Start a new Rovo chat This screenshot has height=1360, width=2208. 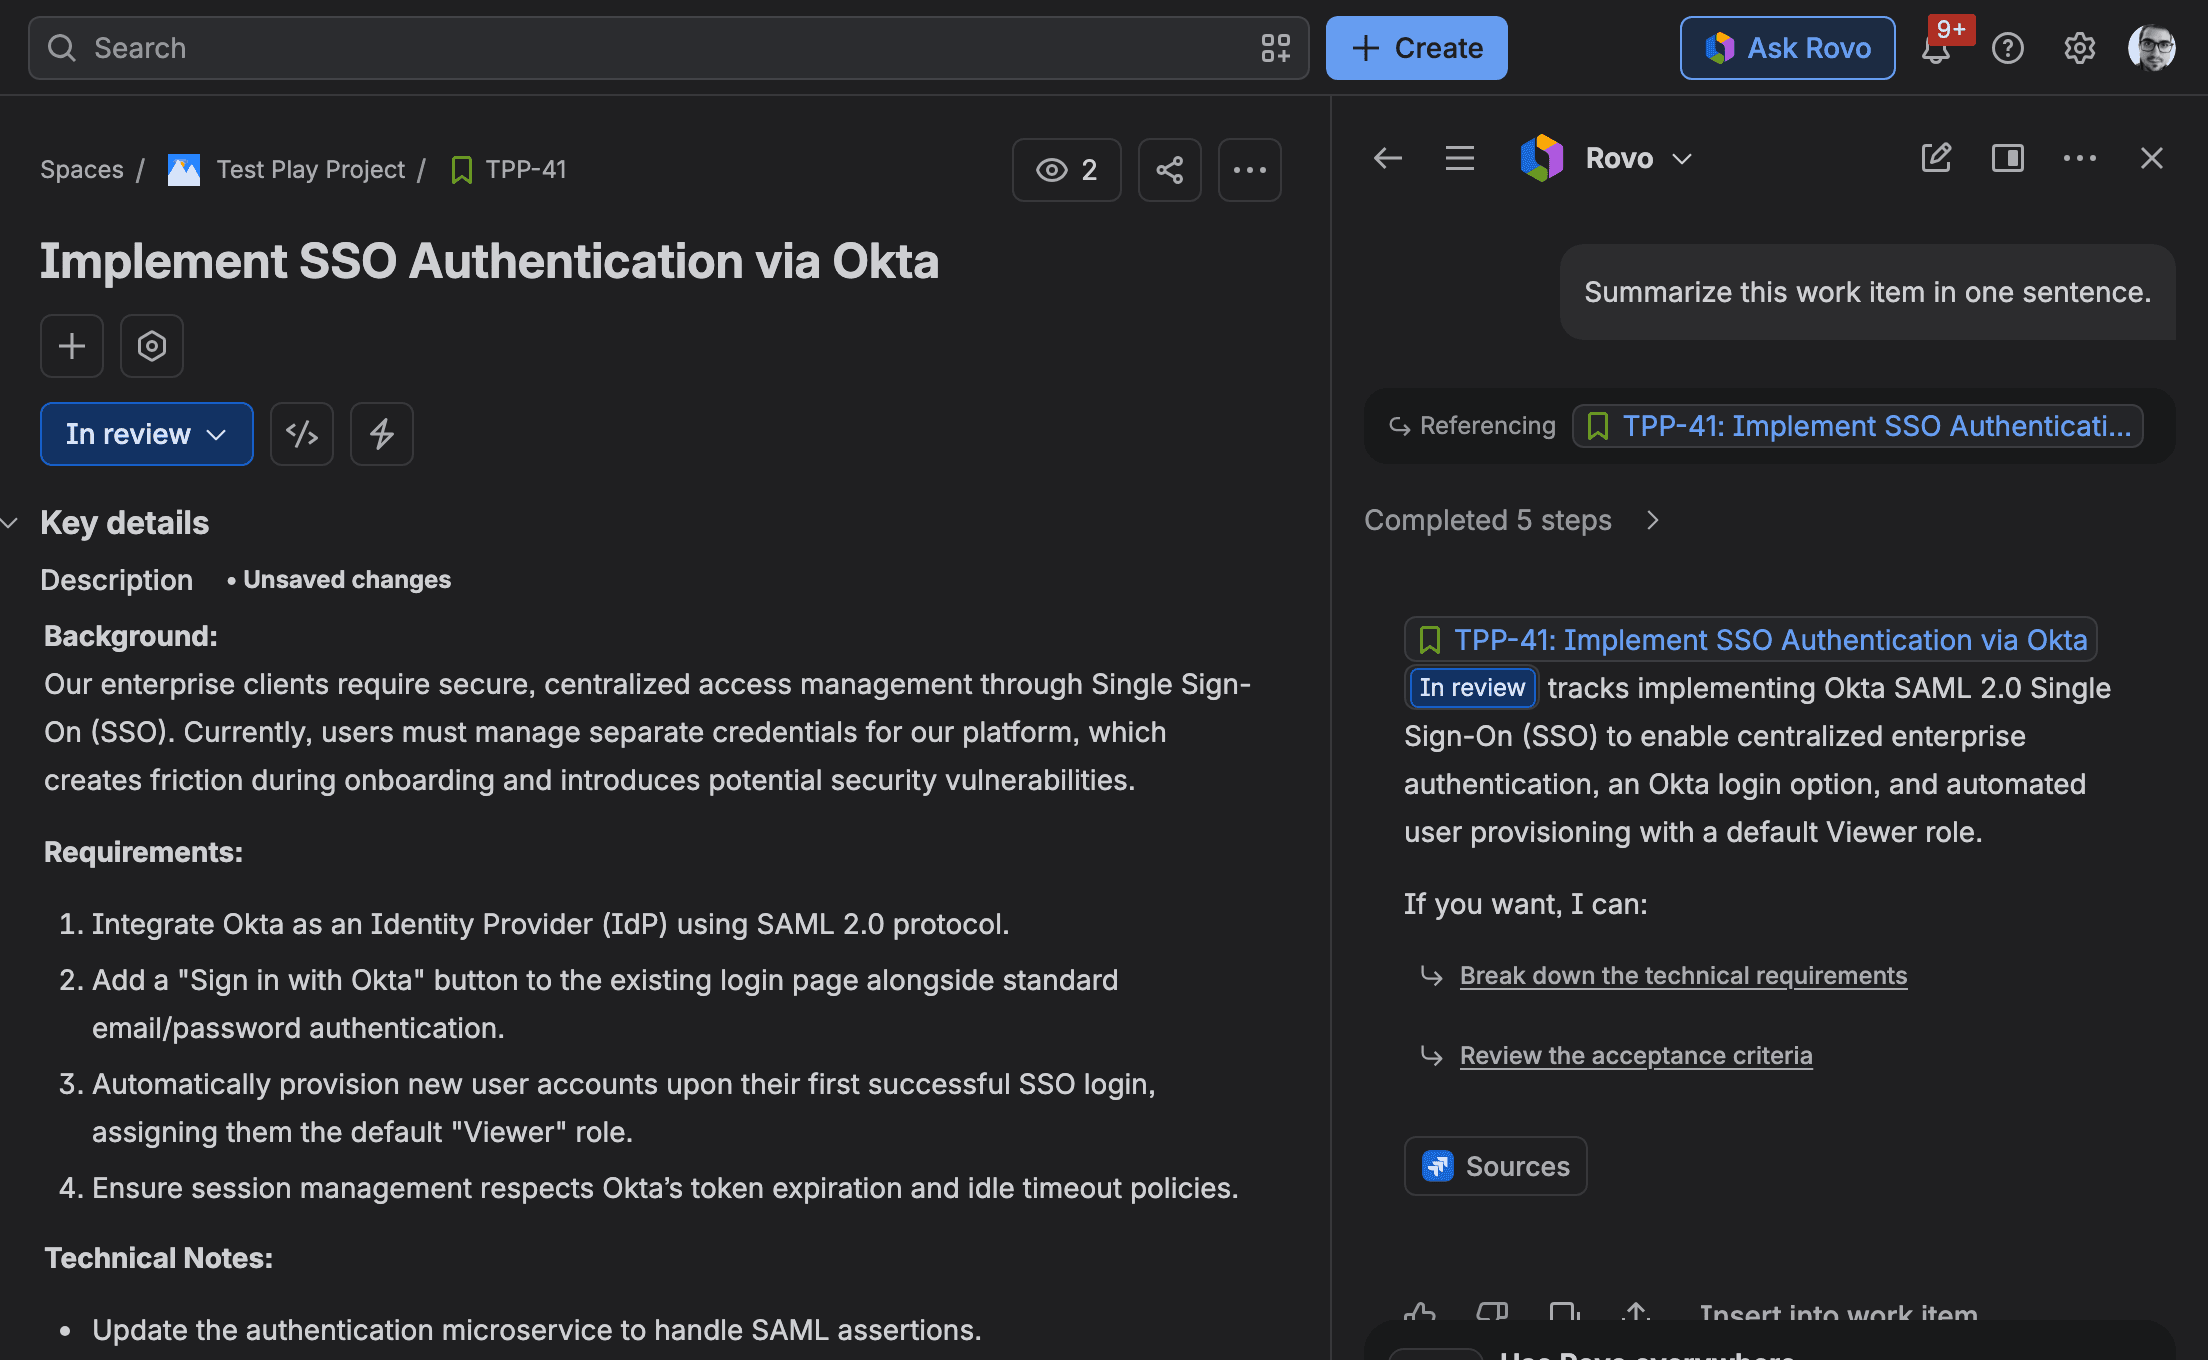point(1936,158)
